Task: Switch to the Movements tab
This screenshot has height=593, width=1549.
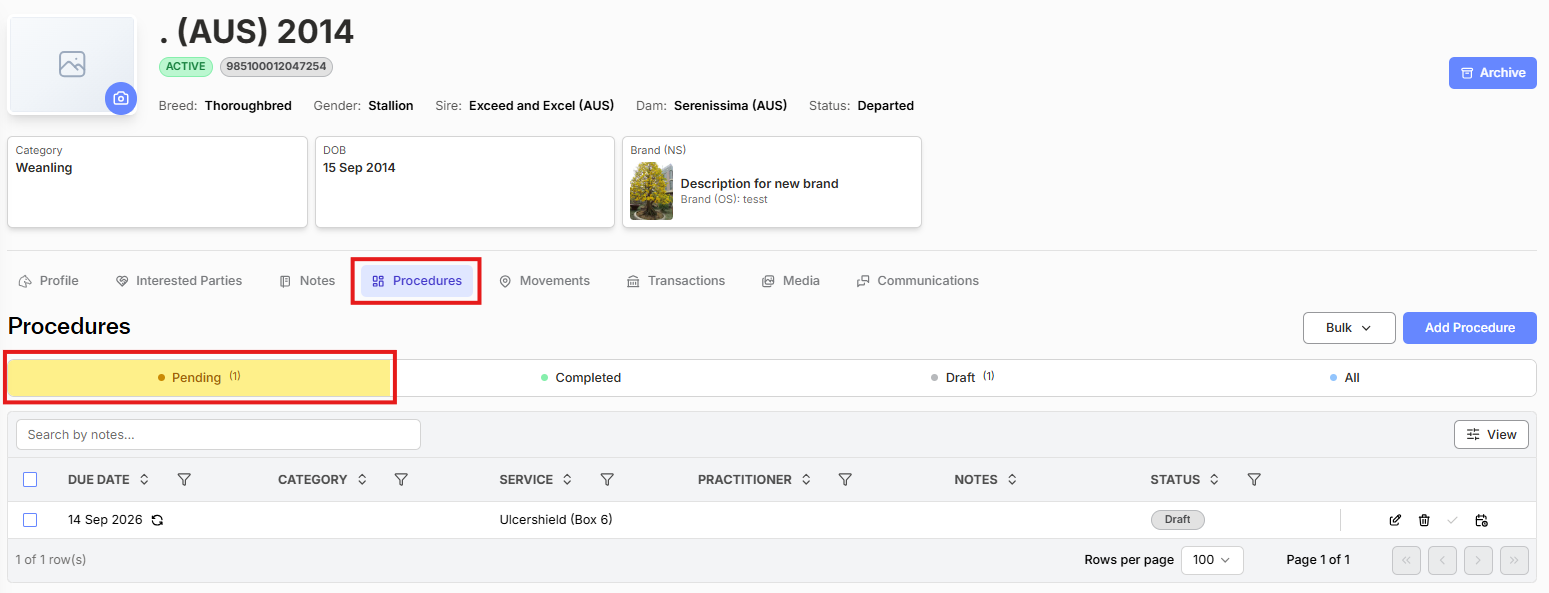Action: [x=544, y=281]
